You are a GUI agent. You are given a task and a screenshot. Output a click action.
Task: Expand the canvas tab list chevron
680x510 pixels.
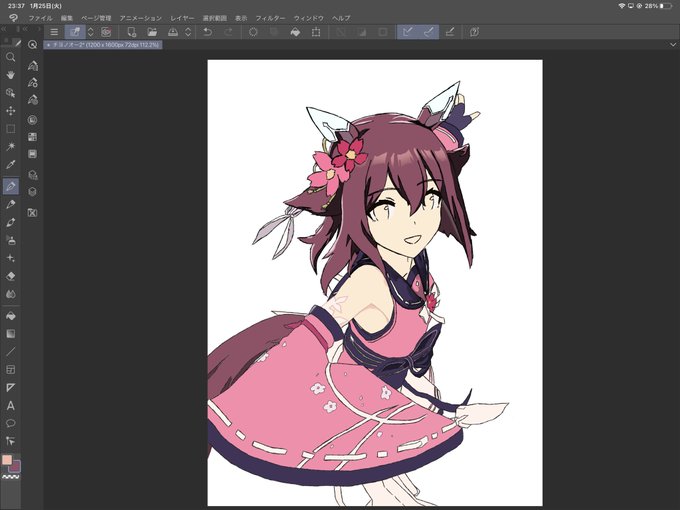tap(673, 45)
